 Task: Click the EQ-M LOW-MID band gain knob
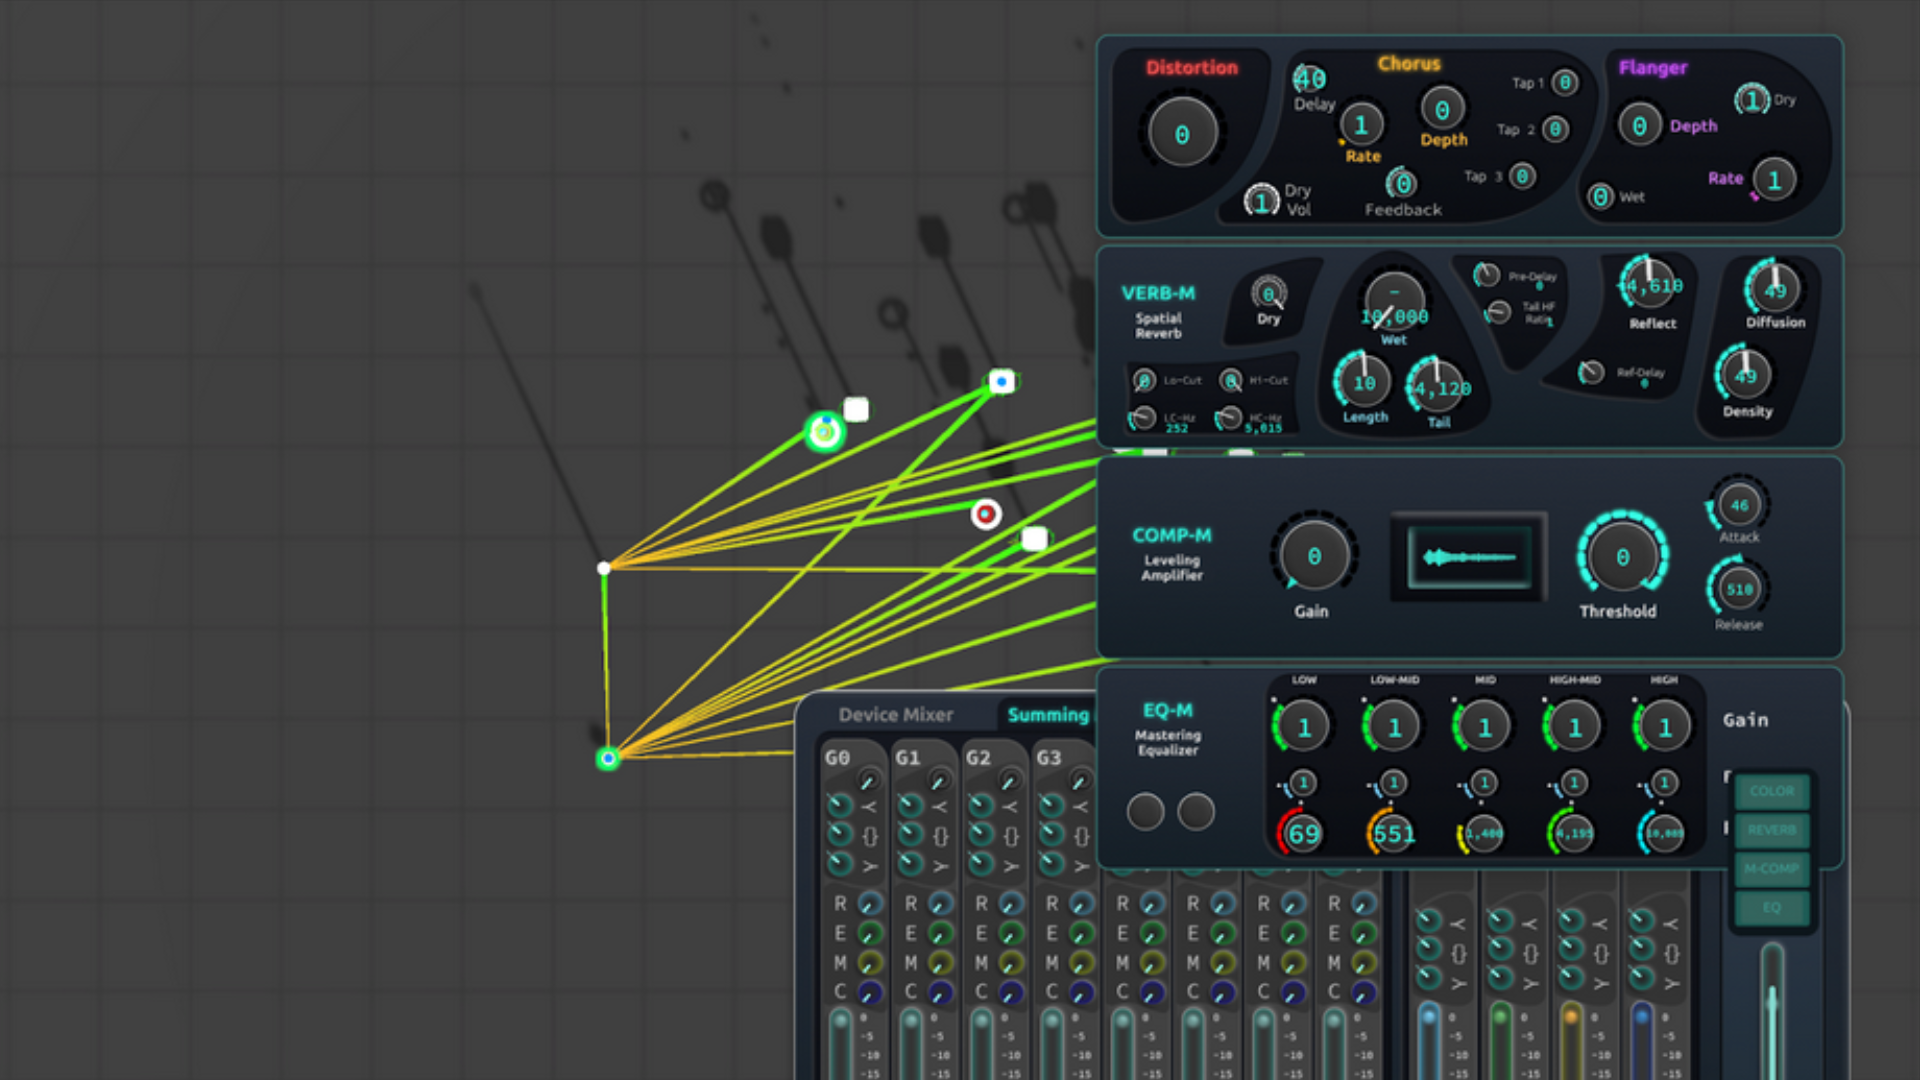point(1394,727)
